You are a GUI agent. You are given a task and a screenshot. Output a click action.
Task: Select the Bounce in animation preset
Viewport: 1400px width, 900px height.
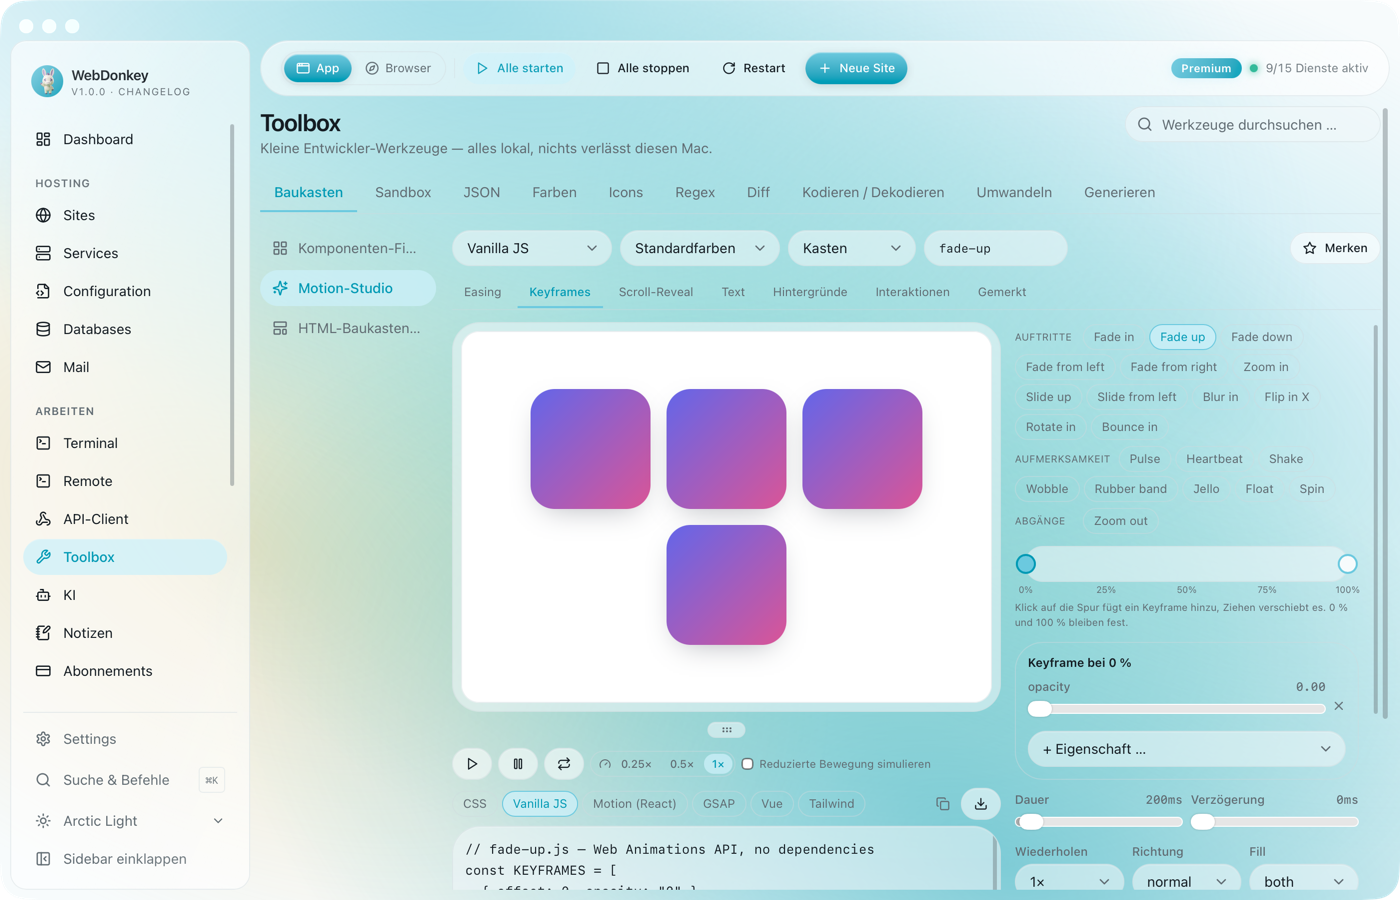click(x=1129, y=427)
